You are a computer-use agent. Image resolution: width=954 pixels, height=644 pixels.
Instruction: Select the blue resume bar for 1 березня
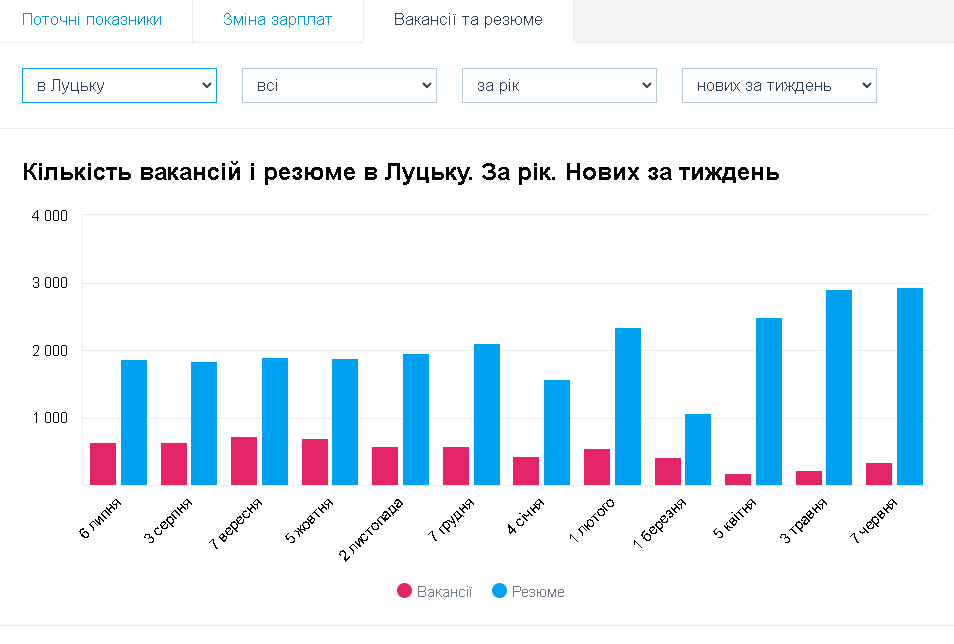pyautogui.click(x=698, y=450)
